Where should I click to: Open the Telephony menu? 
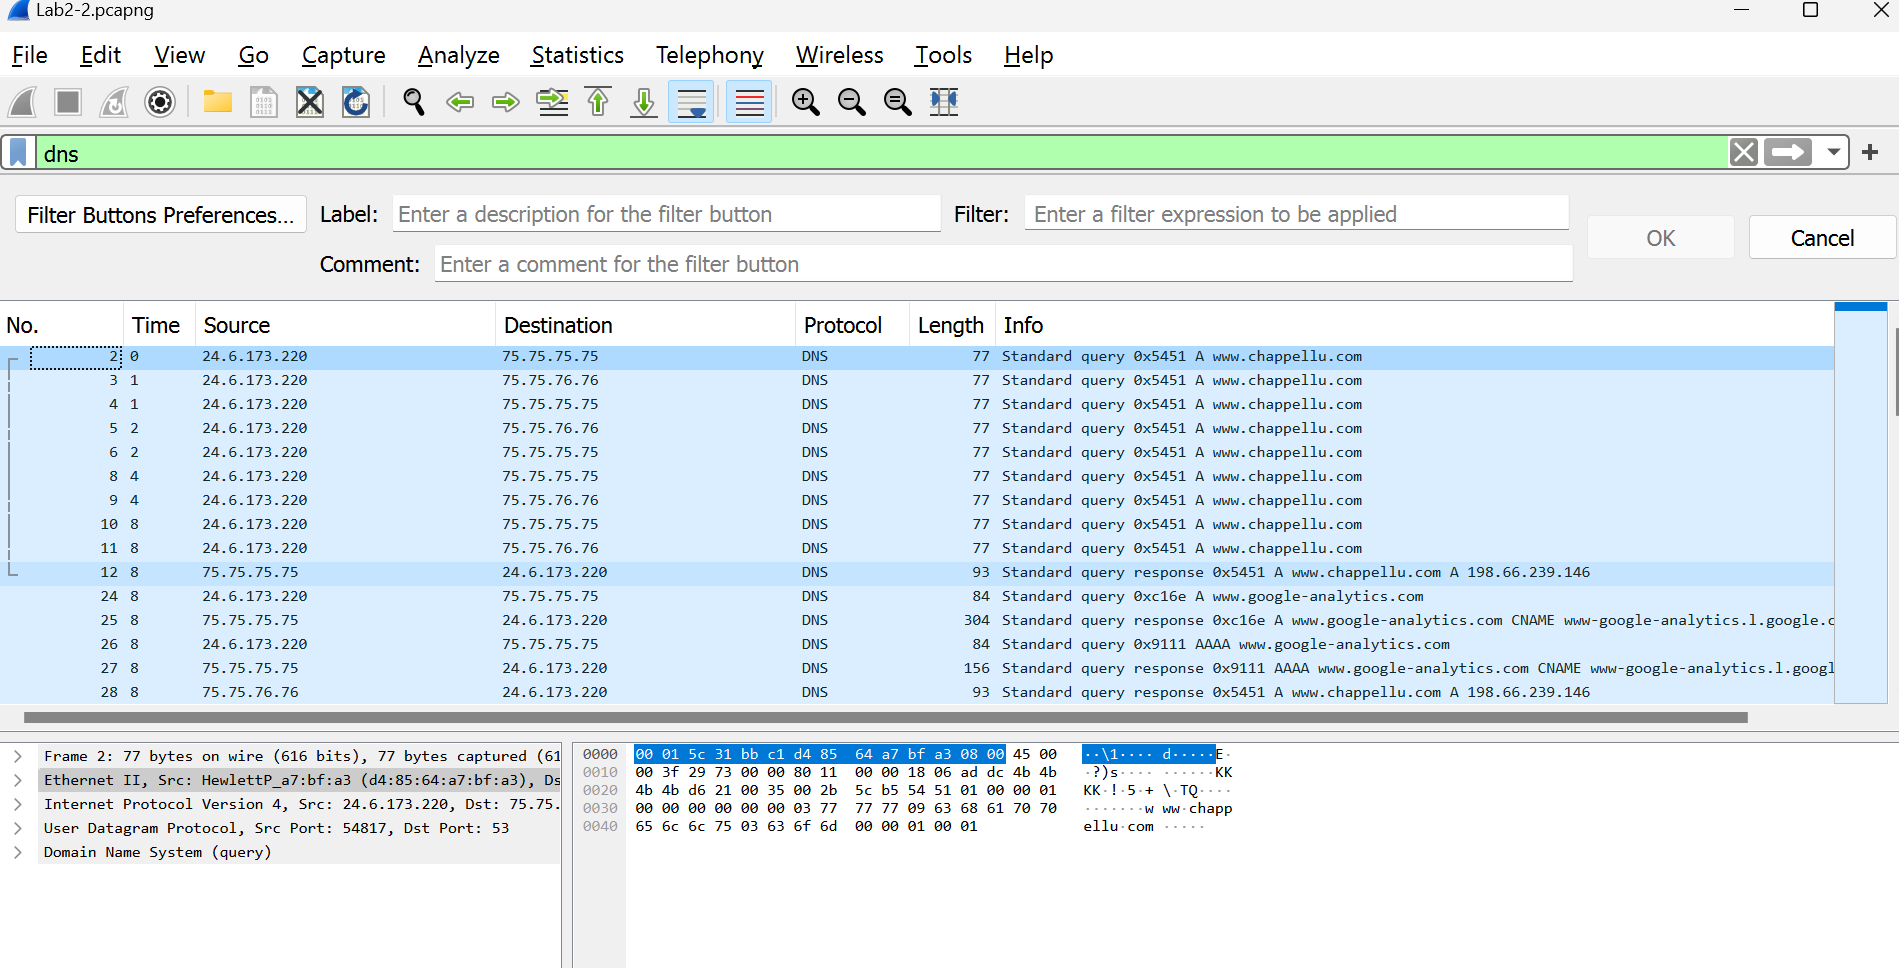coord(710,55)
